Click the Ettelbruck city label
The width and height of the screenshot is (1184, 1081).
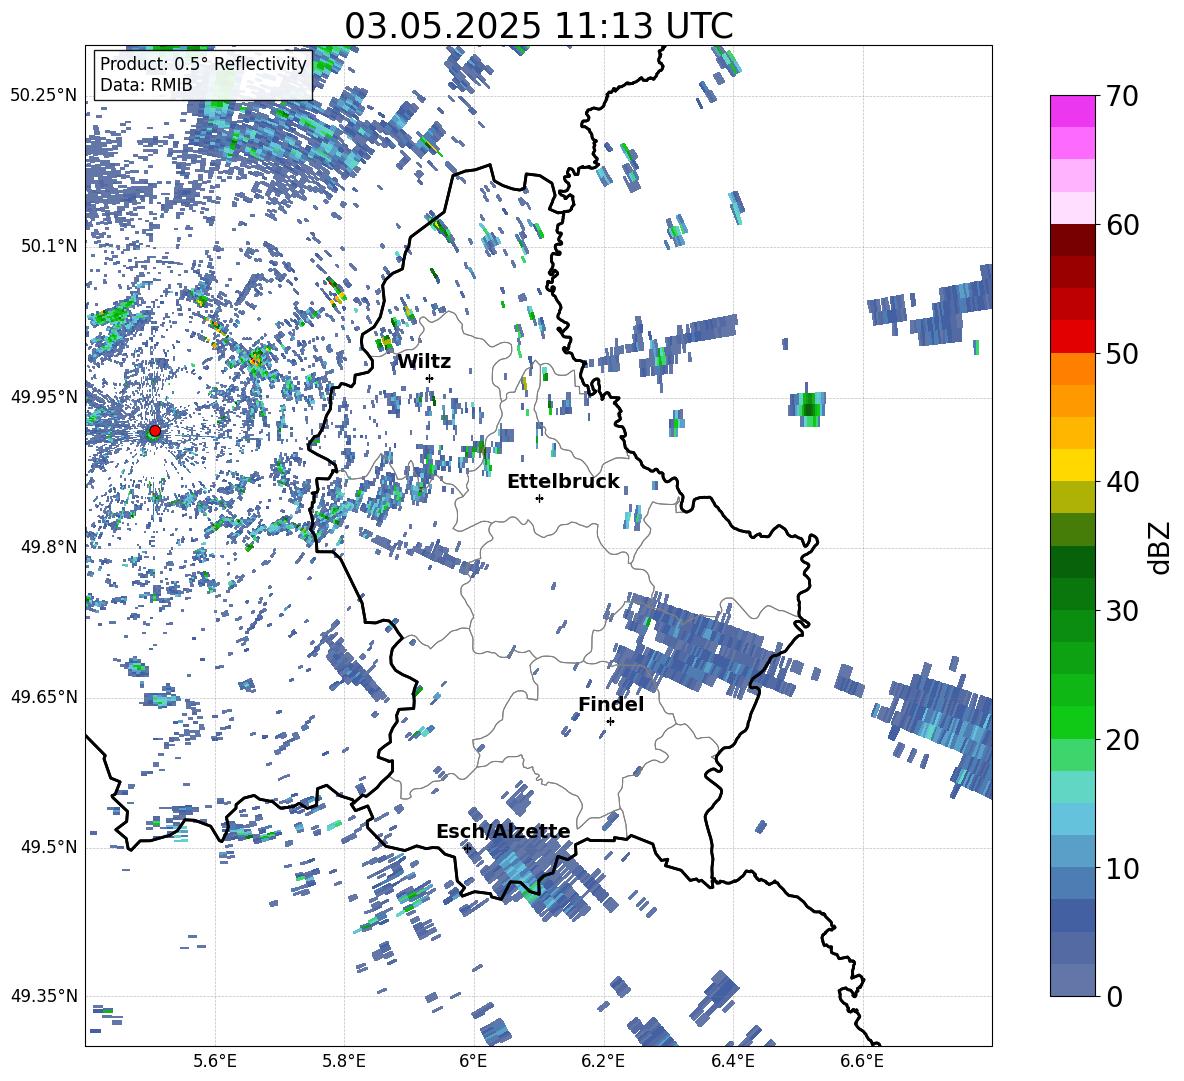[563, 482]
